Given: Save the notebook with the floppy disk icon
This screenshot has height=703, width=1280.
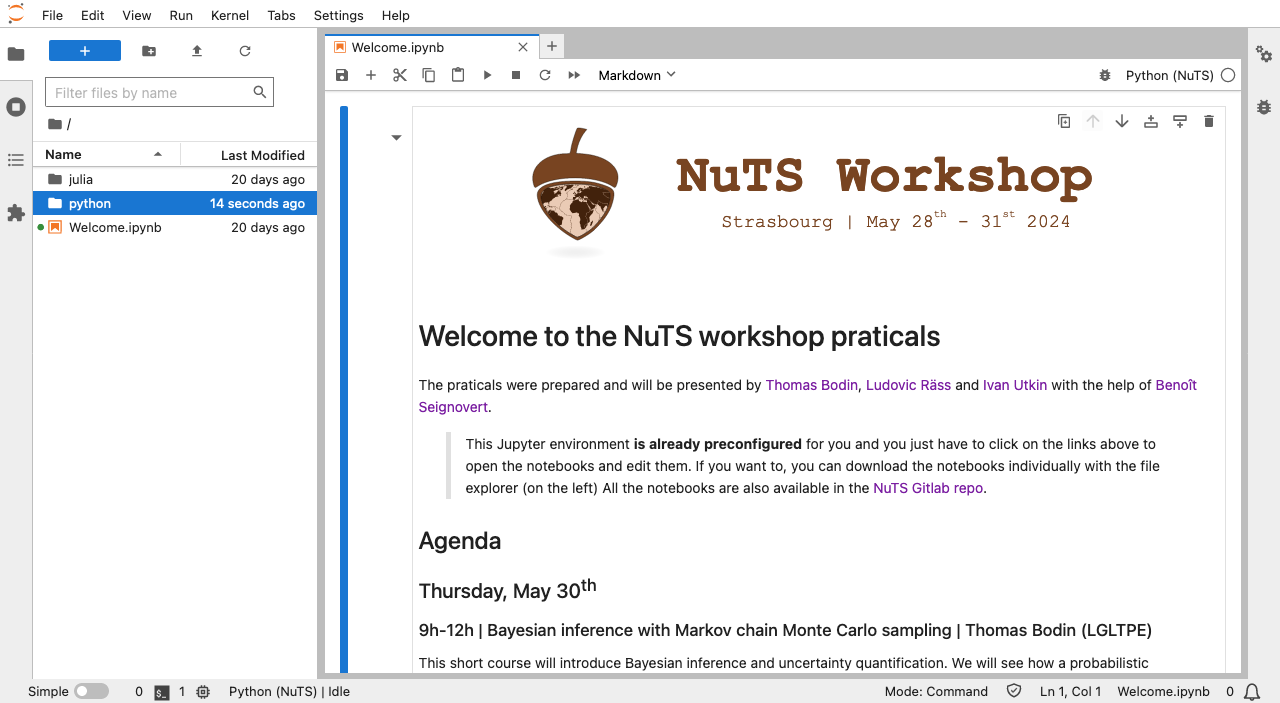Looking at the screenshot, I should 342,75.
